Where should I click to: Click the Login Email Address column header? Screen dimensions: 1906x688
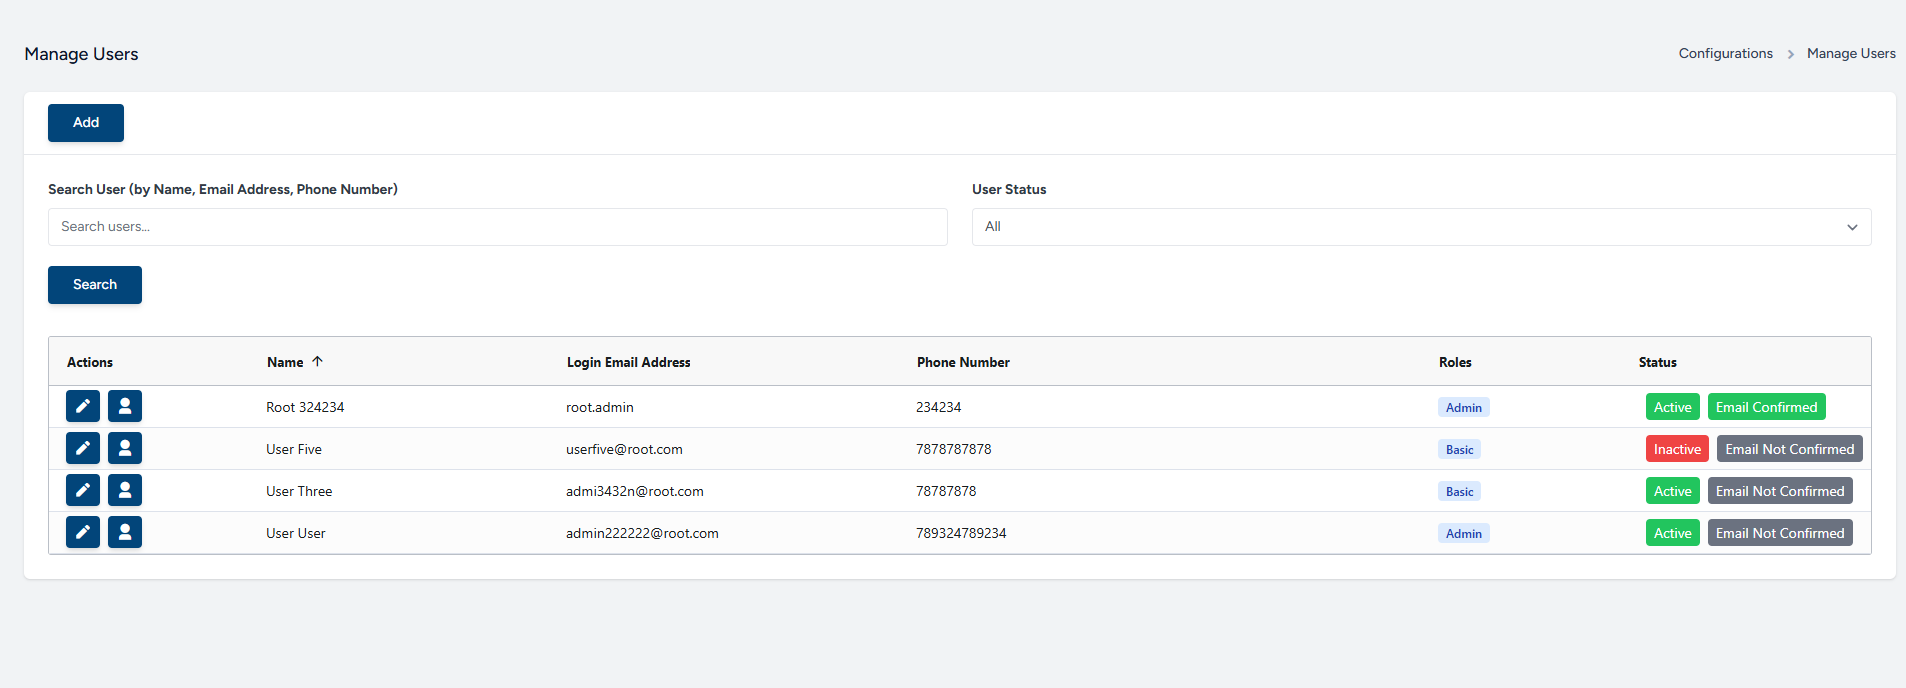(x=628, y=362)
